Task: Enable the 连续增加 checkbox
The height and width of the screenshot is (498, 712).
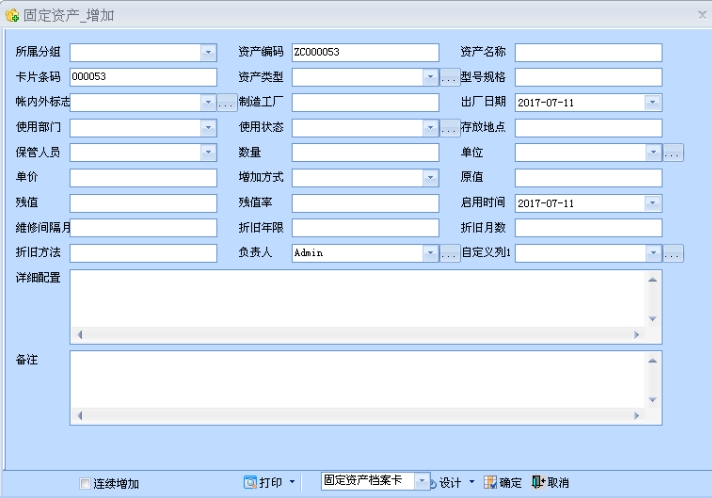Action: 84,483
